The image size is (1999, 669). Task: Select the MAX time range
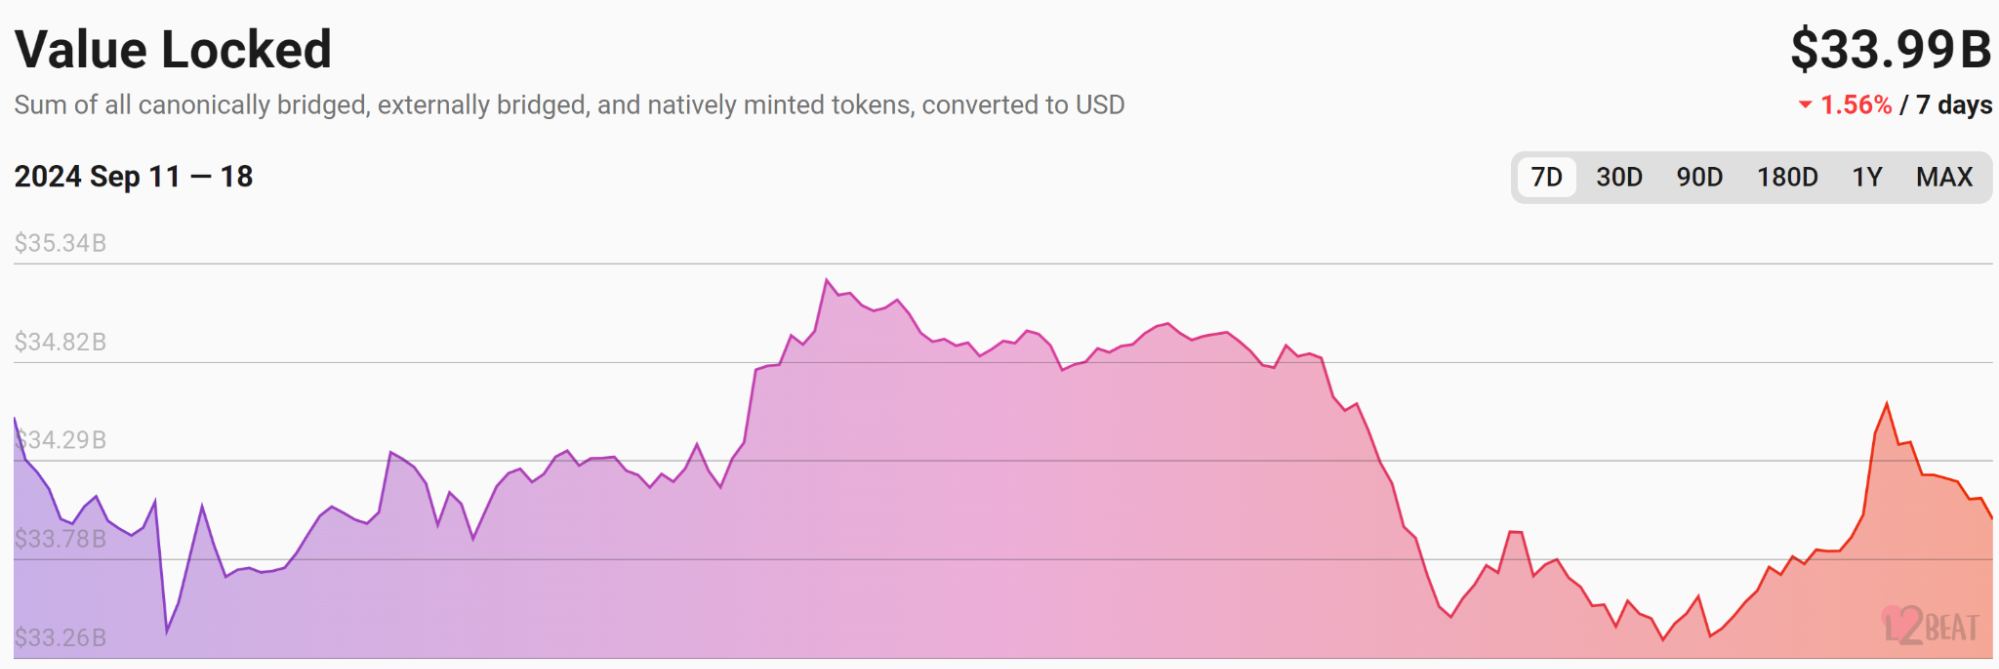pos(1944,177)
